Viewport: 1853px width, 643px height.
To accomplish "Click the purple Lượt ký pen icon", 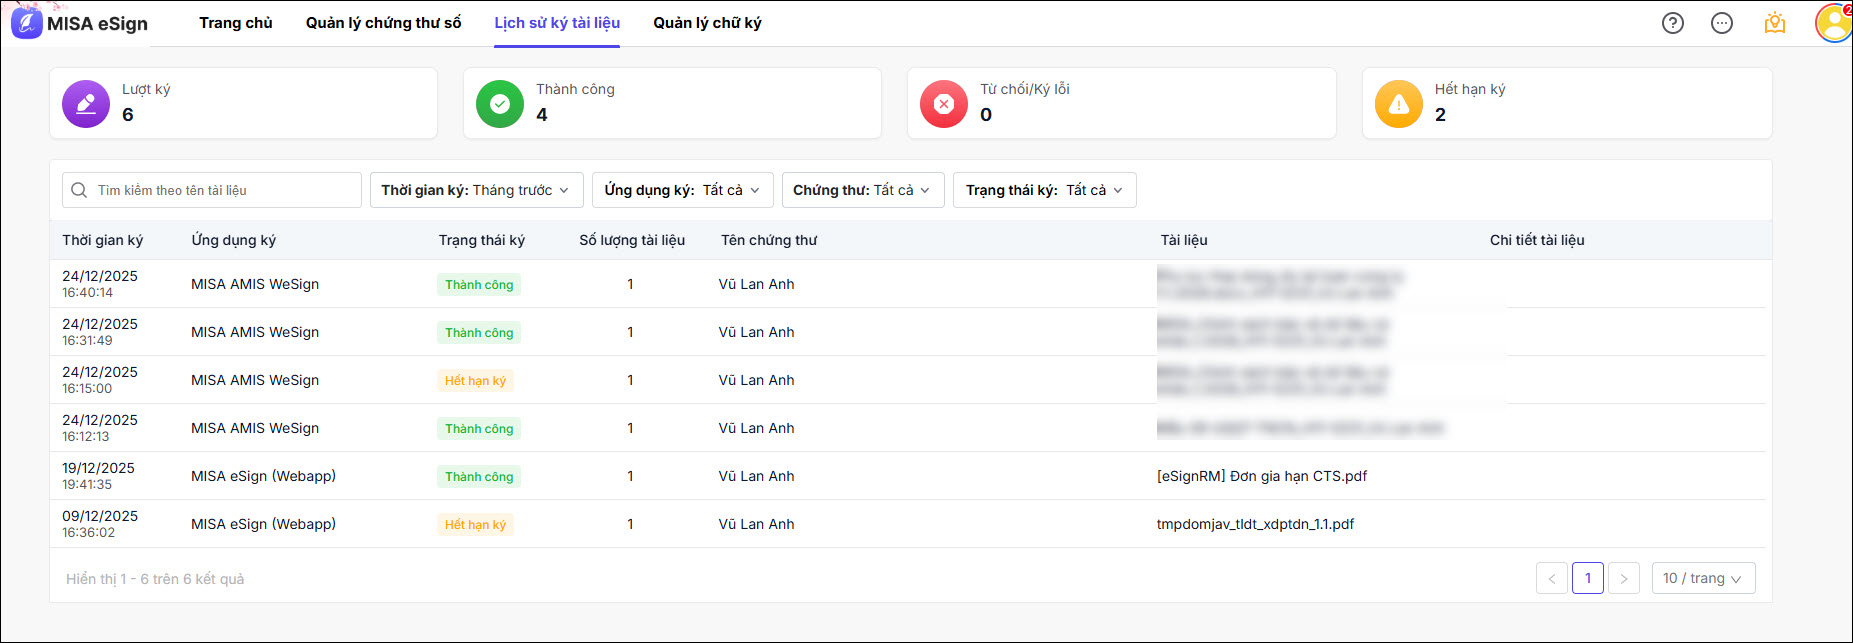I will coord(86,104).
